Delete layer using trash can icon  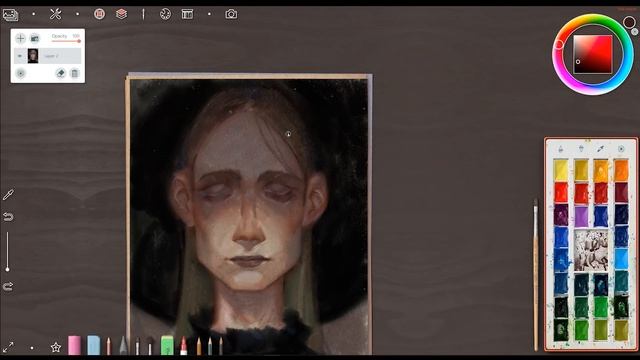tap(74, 73)
